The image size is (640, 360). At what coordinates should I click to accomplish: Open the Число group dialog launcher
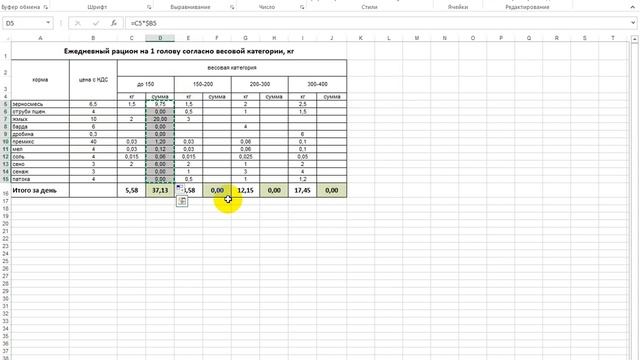point(302,7)
